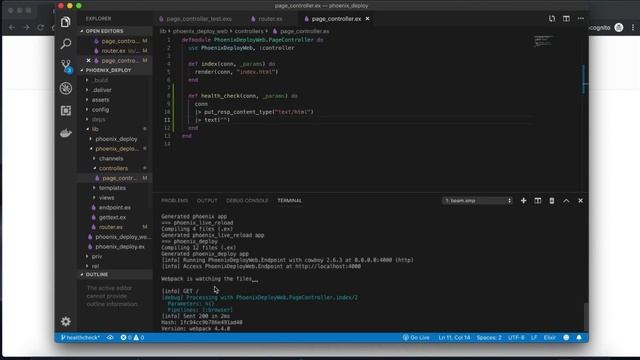Click the phoenix_deploy_web breadcrumb segment
This screenshot has height=360, width=640.
200,31
